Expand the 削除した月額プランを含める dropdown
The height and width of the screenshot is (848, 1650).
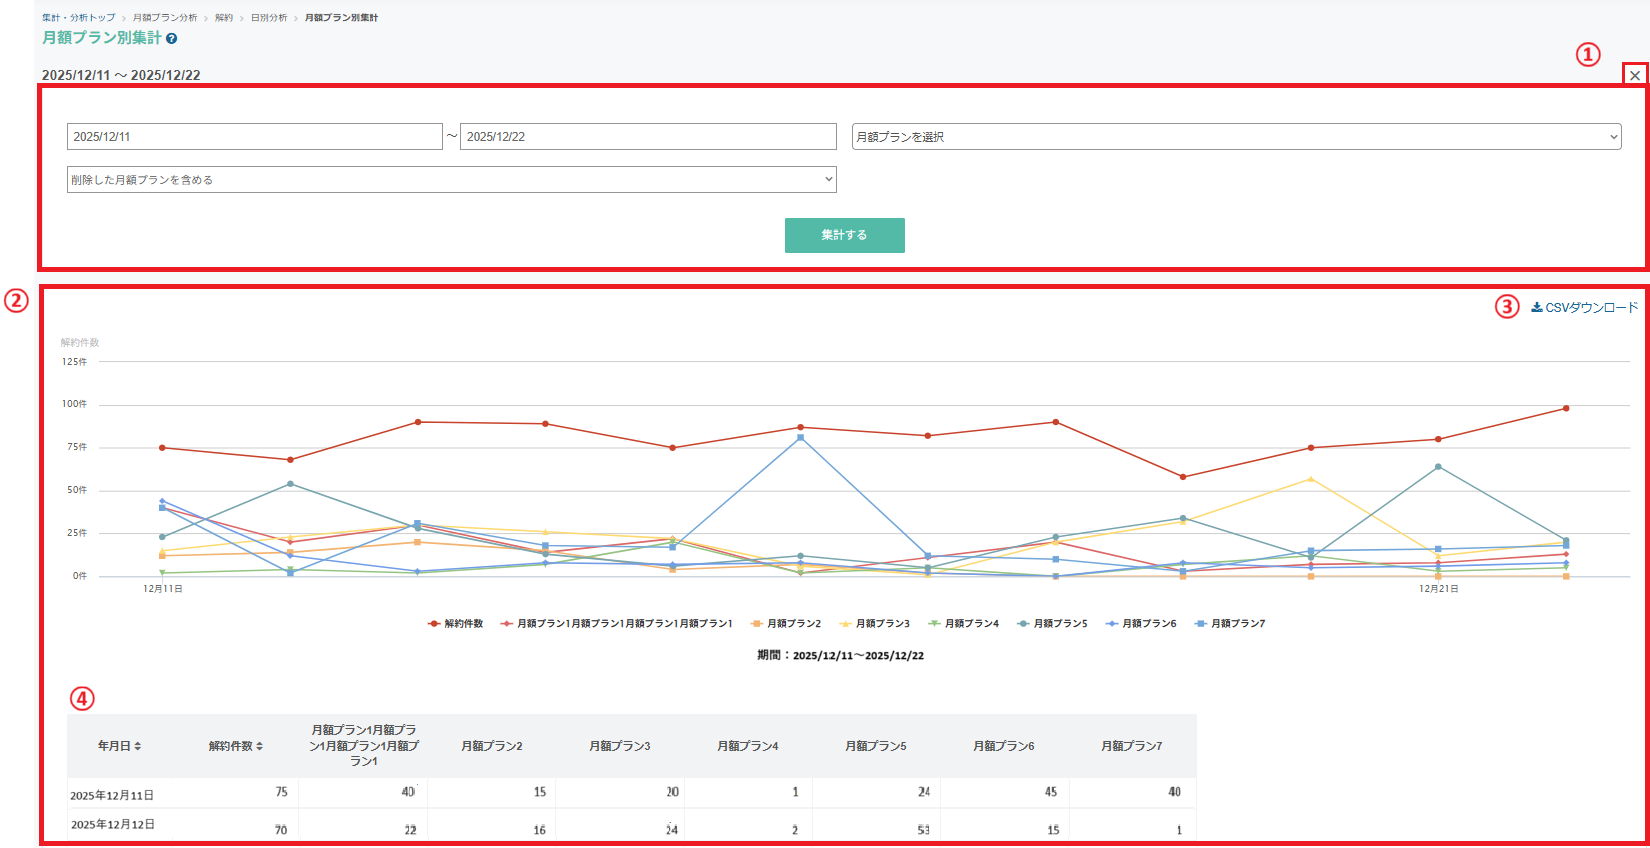pyautogui.click(x=452, y=180)
